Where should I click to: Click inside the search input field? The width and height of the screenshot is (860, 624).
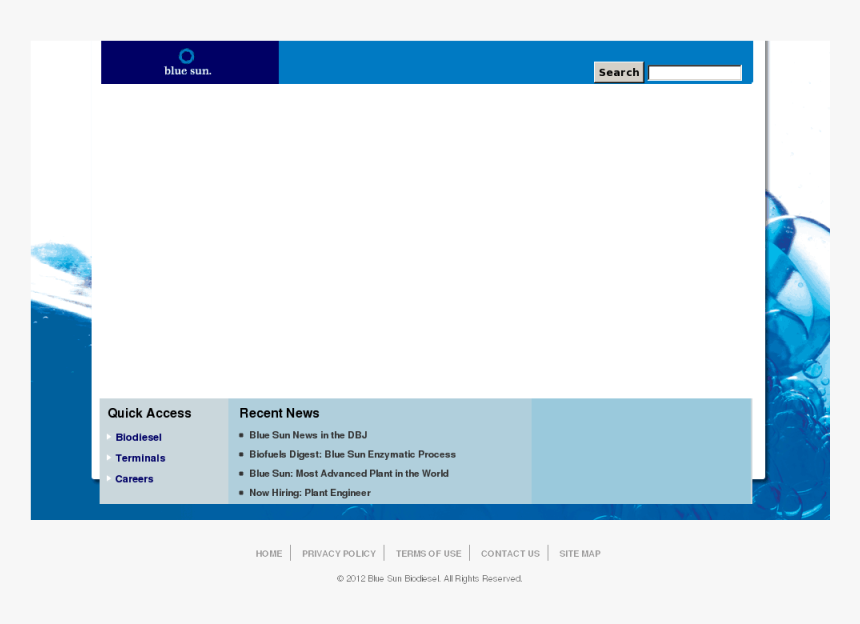coord(694,72)
